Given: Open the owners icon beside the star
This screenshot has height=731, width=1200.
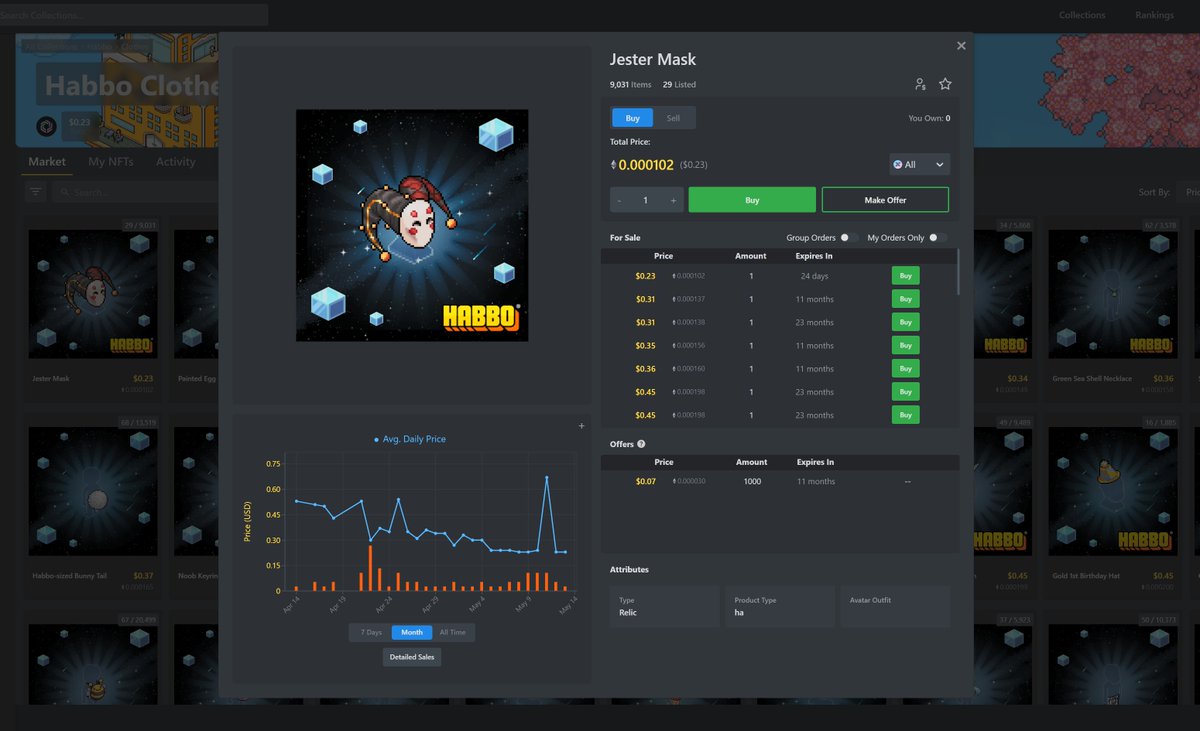Looking at the screenshot, I should coord(920,84).
